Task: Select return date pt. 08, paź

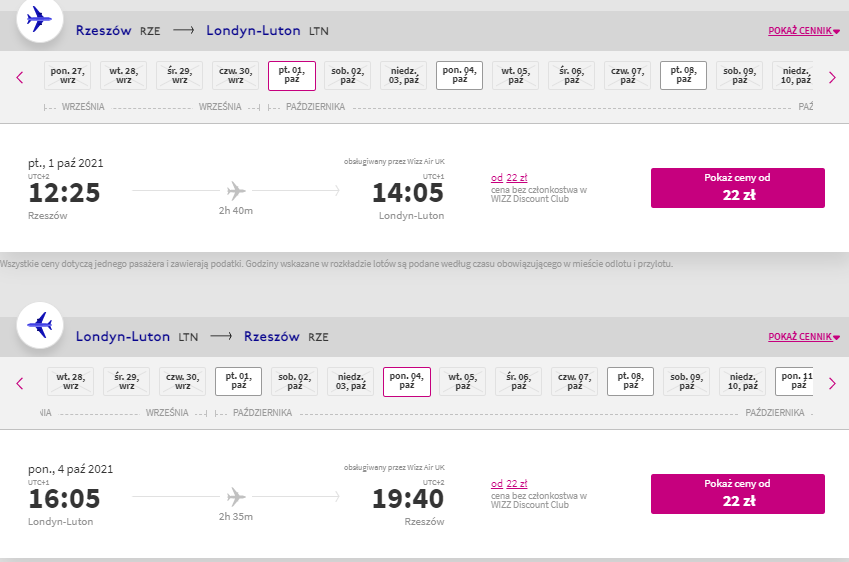Action: (630, 381)
